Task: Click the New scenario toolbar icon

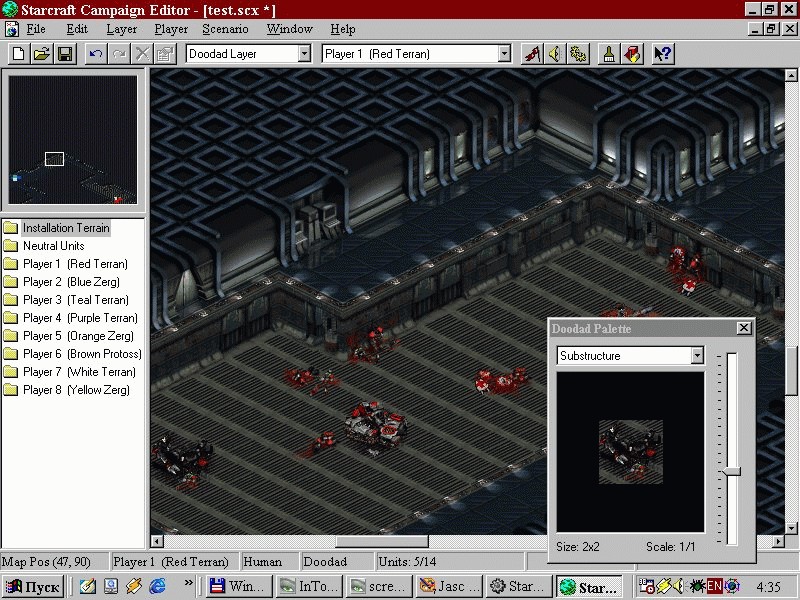Action: [x=18, y=54]
